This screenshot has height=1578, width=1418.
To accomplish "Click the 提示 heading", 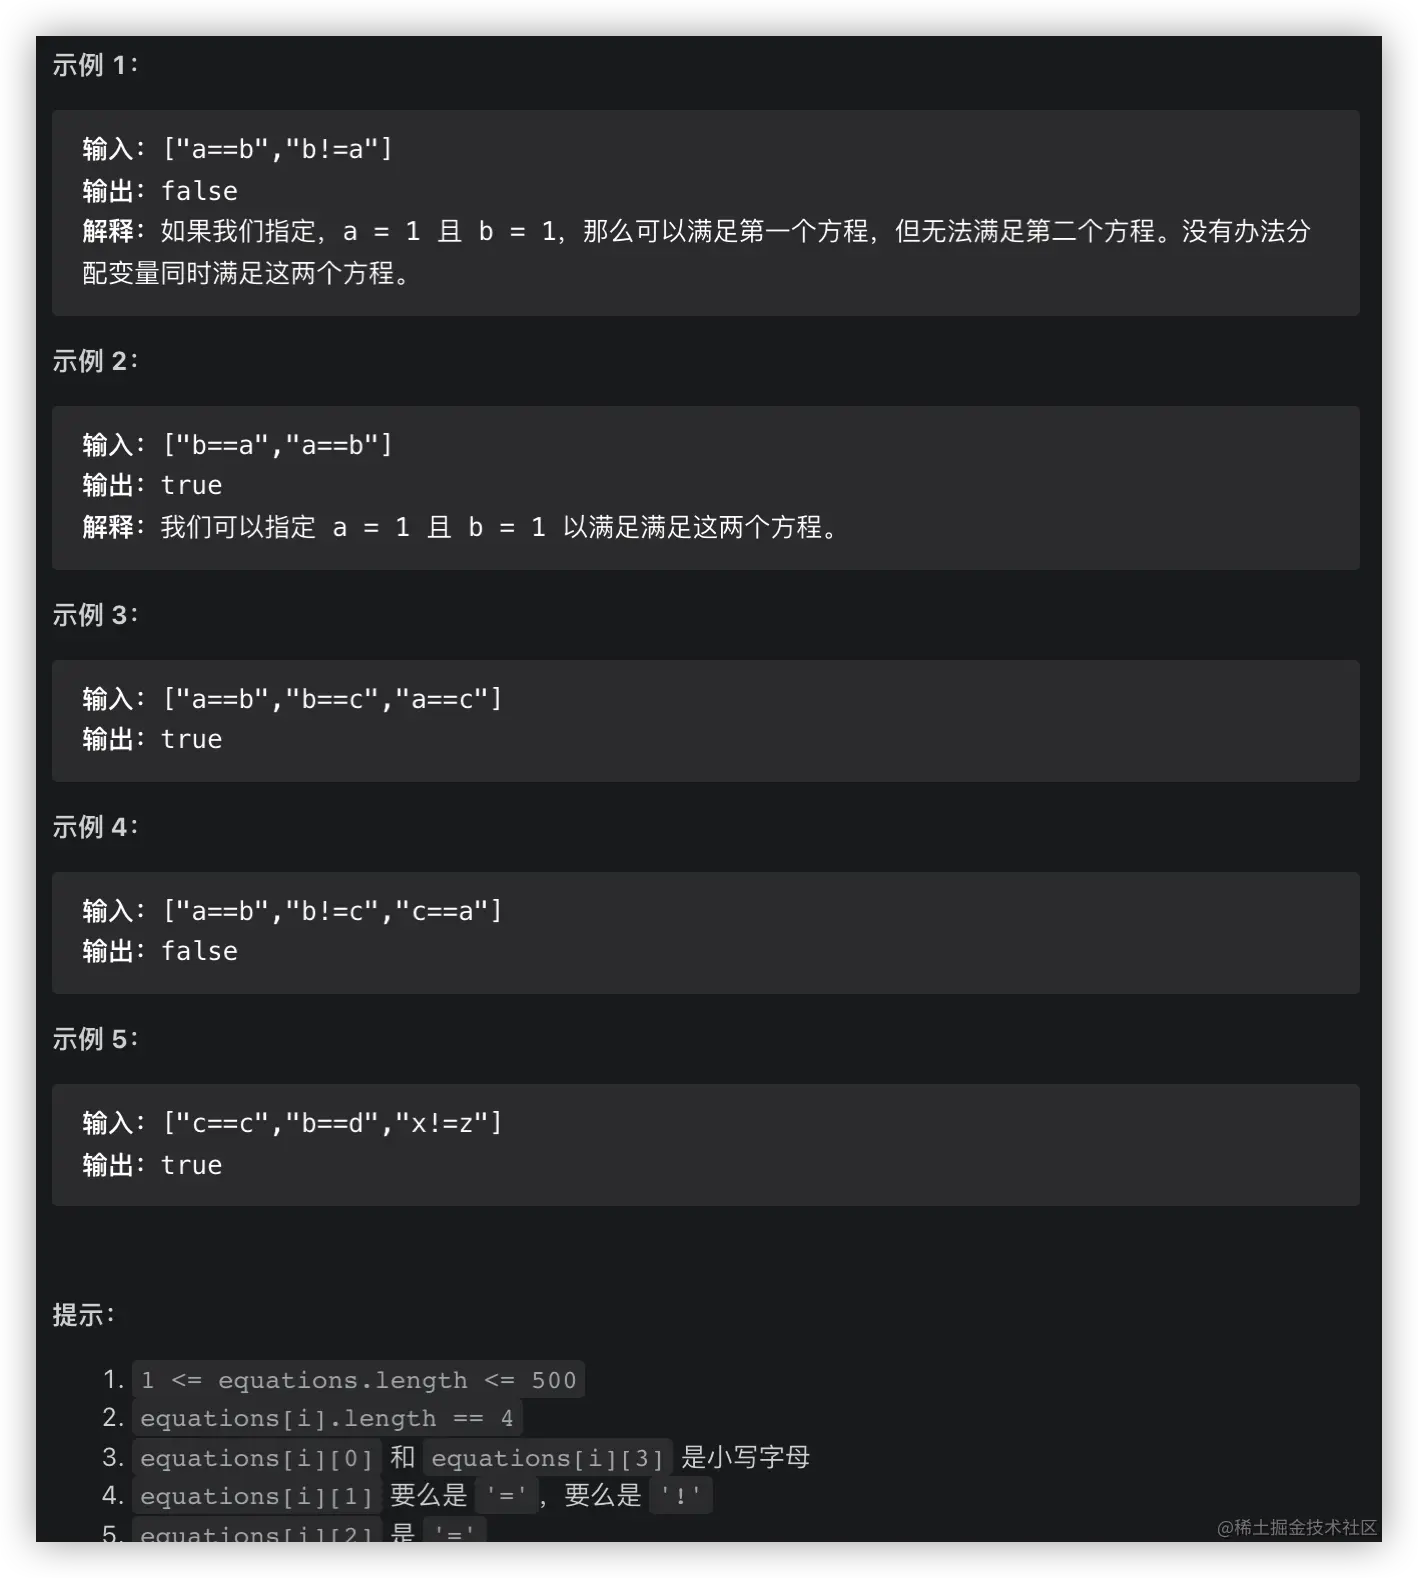I will pos(83,1315).
